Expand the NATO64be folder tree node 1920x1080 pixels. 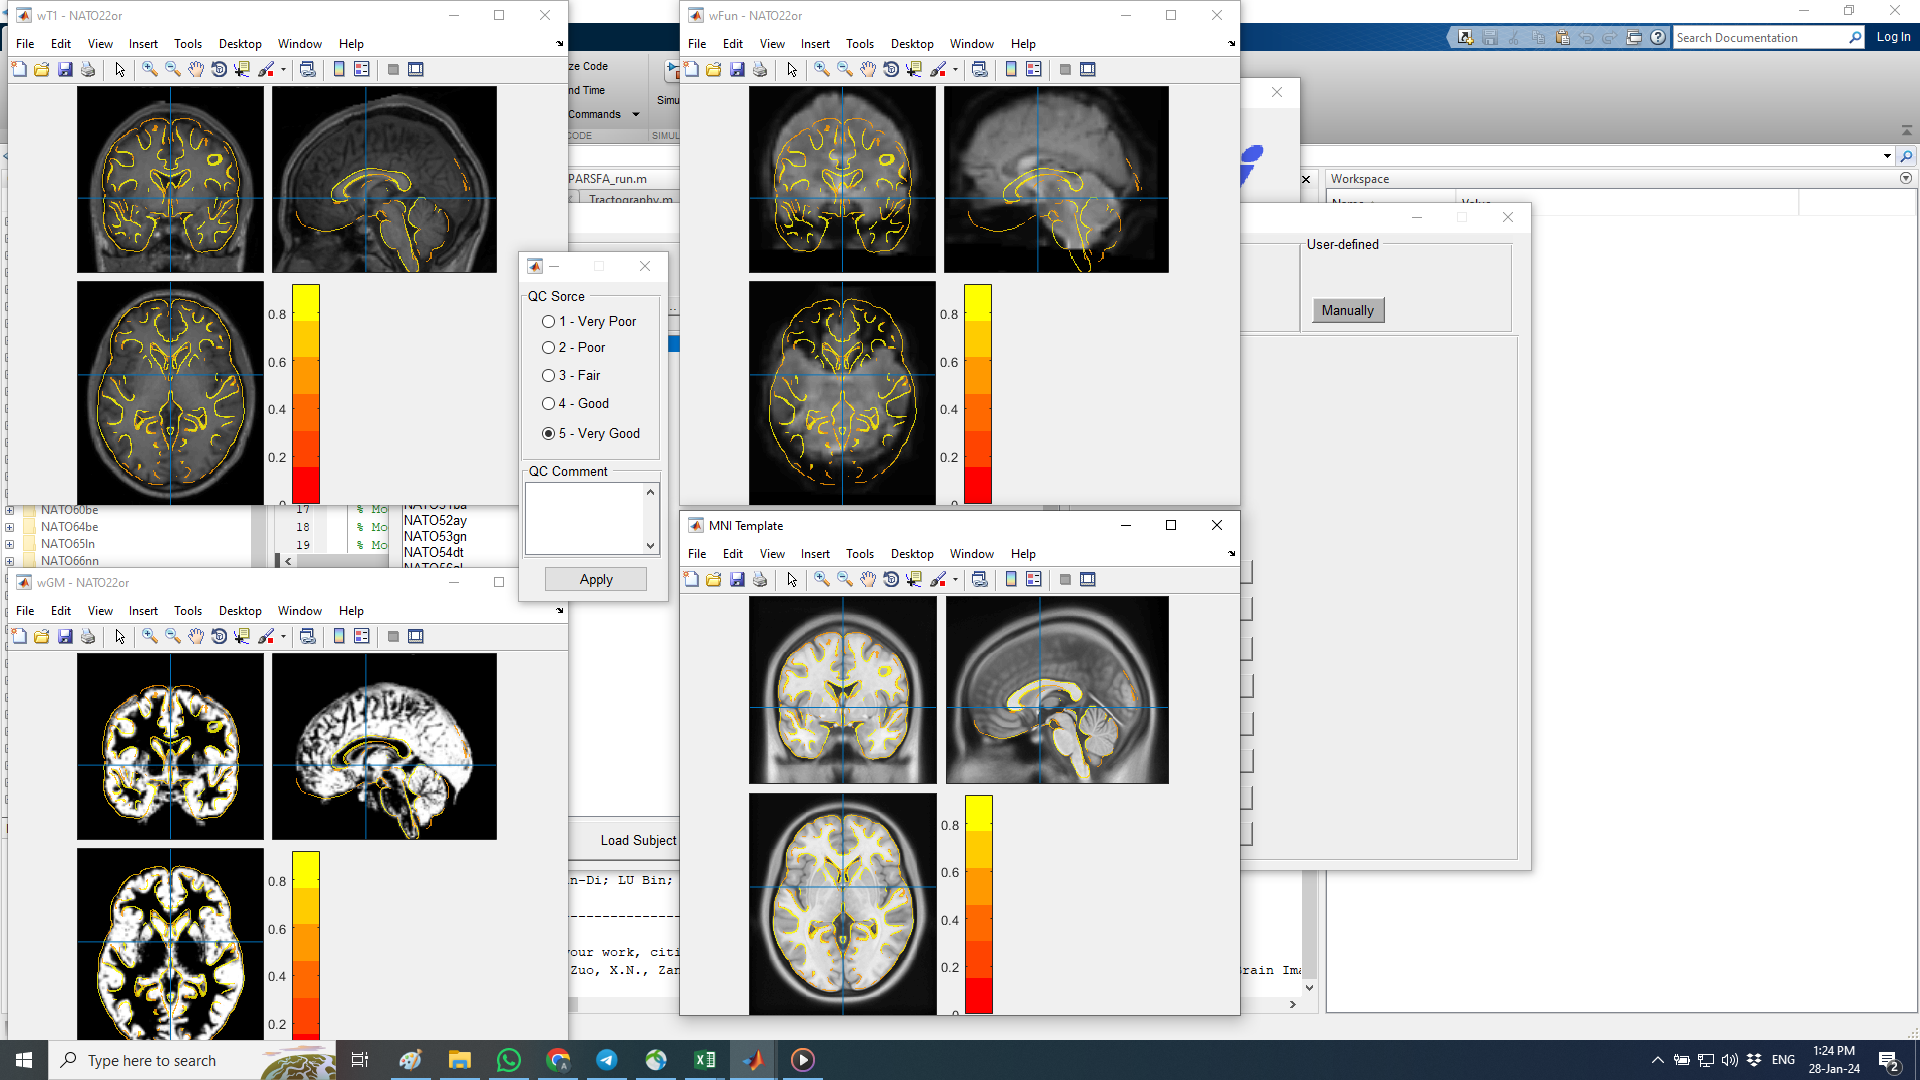pos(9,527)
